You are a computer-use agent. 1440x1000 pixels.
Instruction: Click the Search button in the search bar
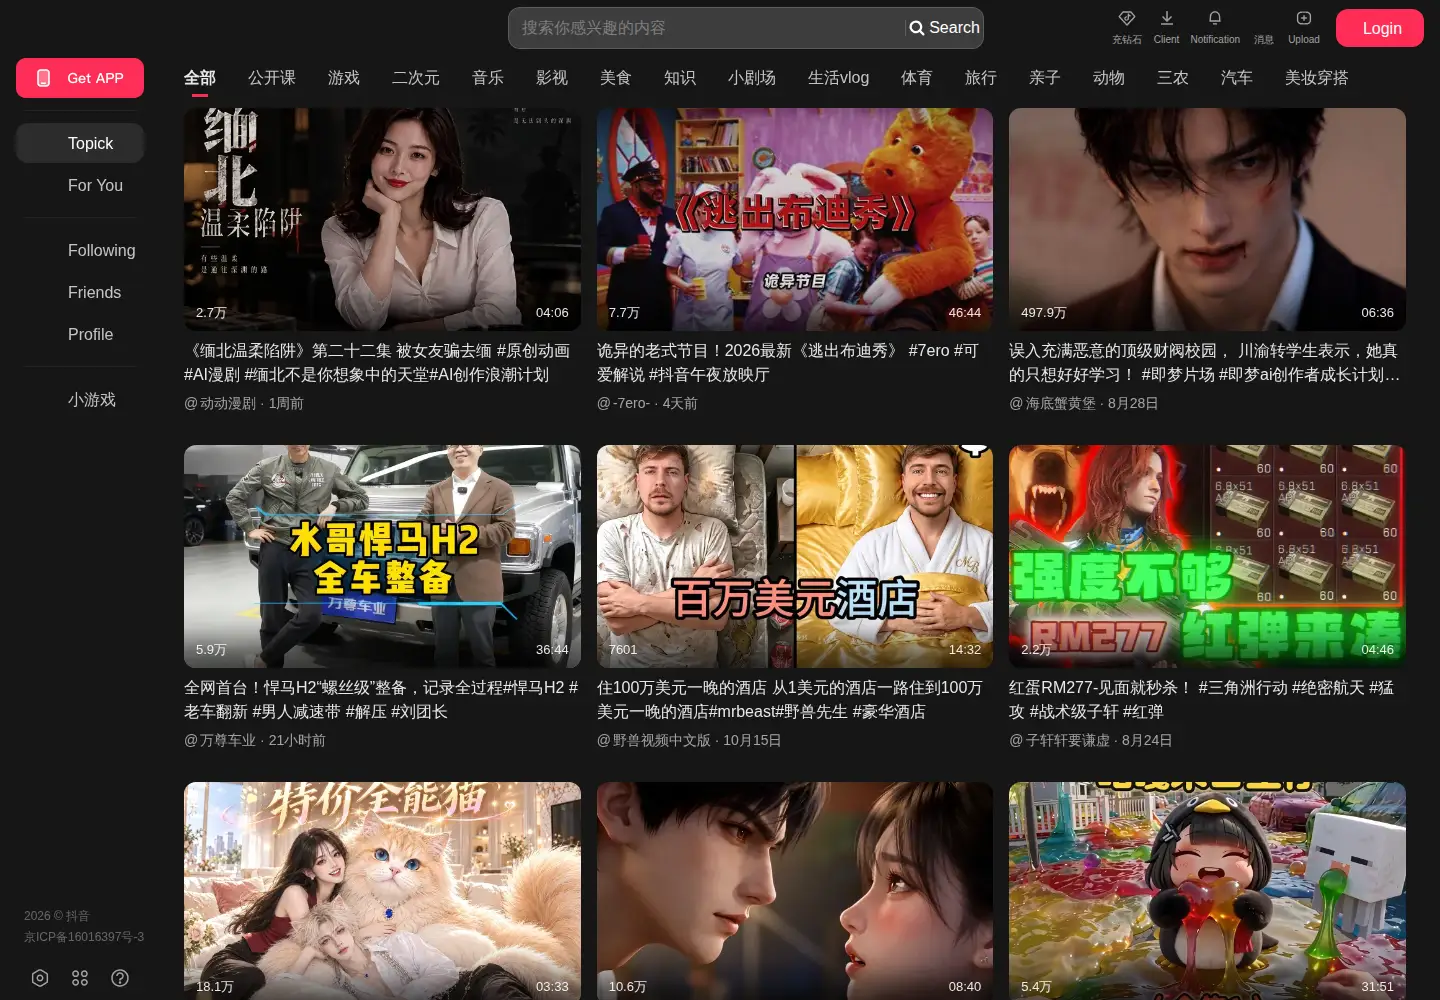tap(944, 28)
